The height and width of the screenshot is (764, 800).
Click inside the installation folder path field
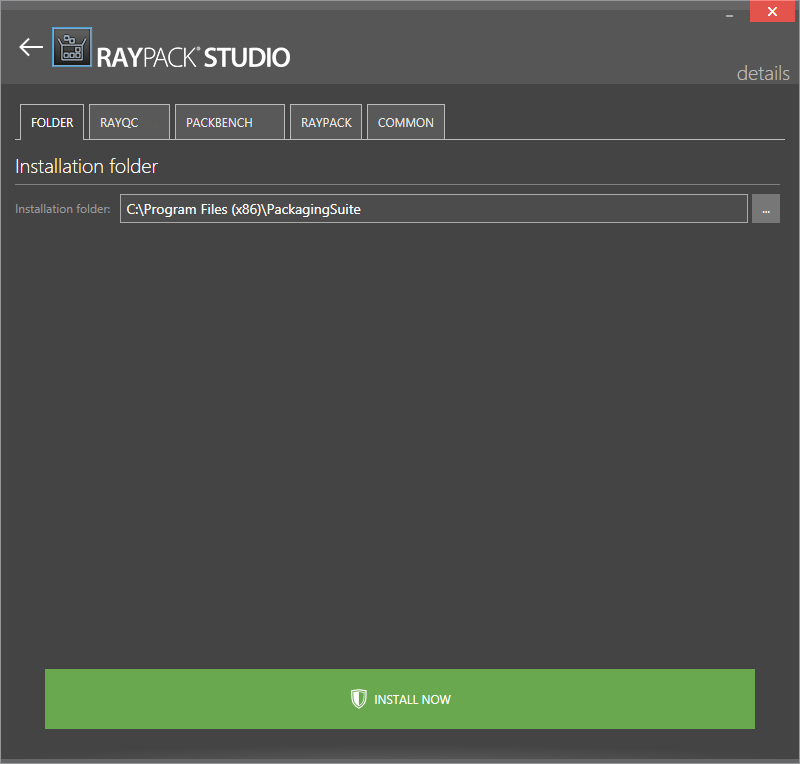(550, 209)
